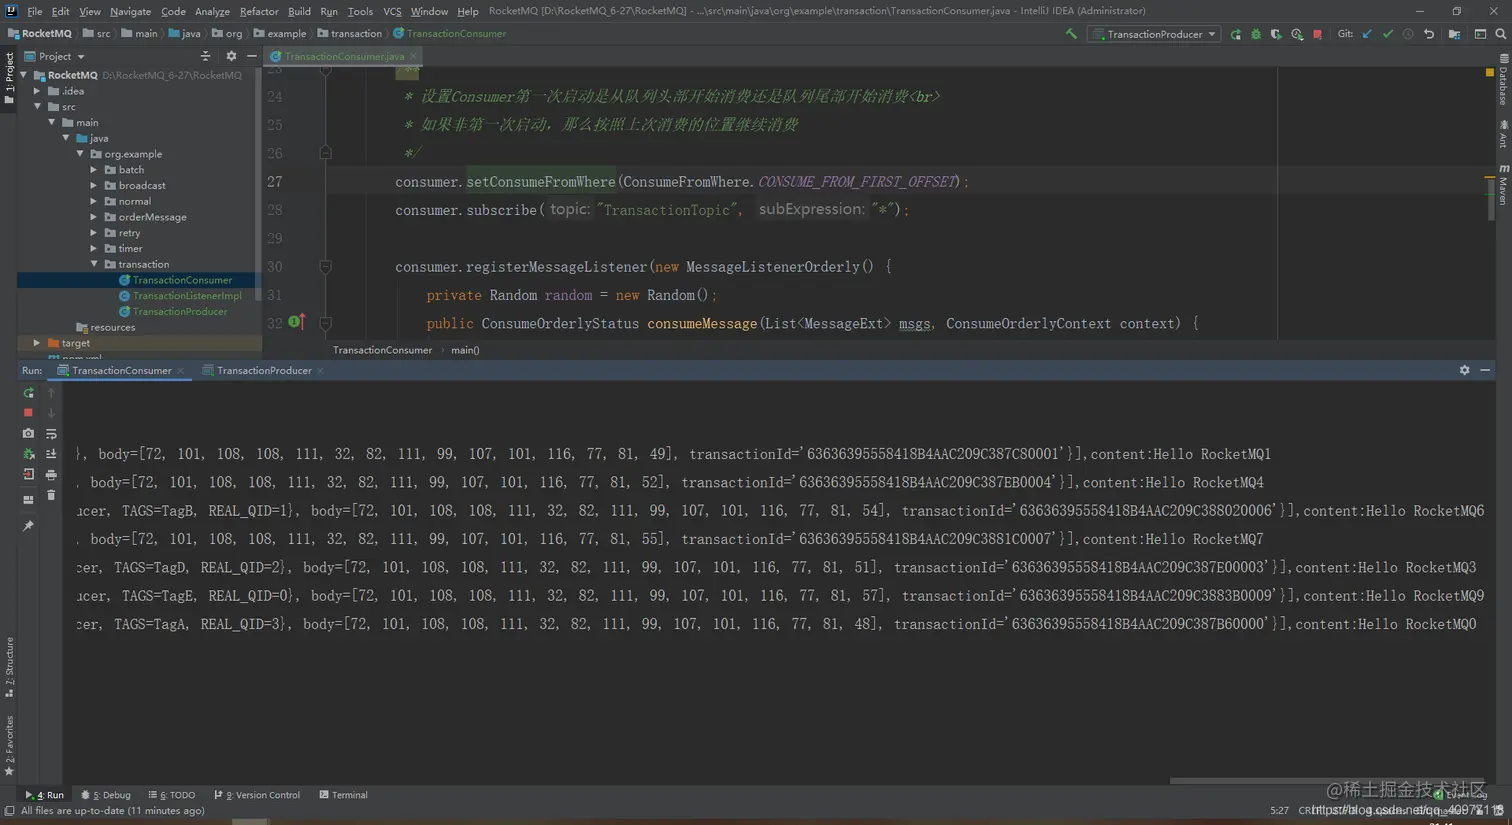
Task: Open Project Structure dialog icon
Action: pyautogui.click(x=1454, y=34)
